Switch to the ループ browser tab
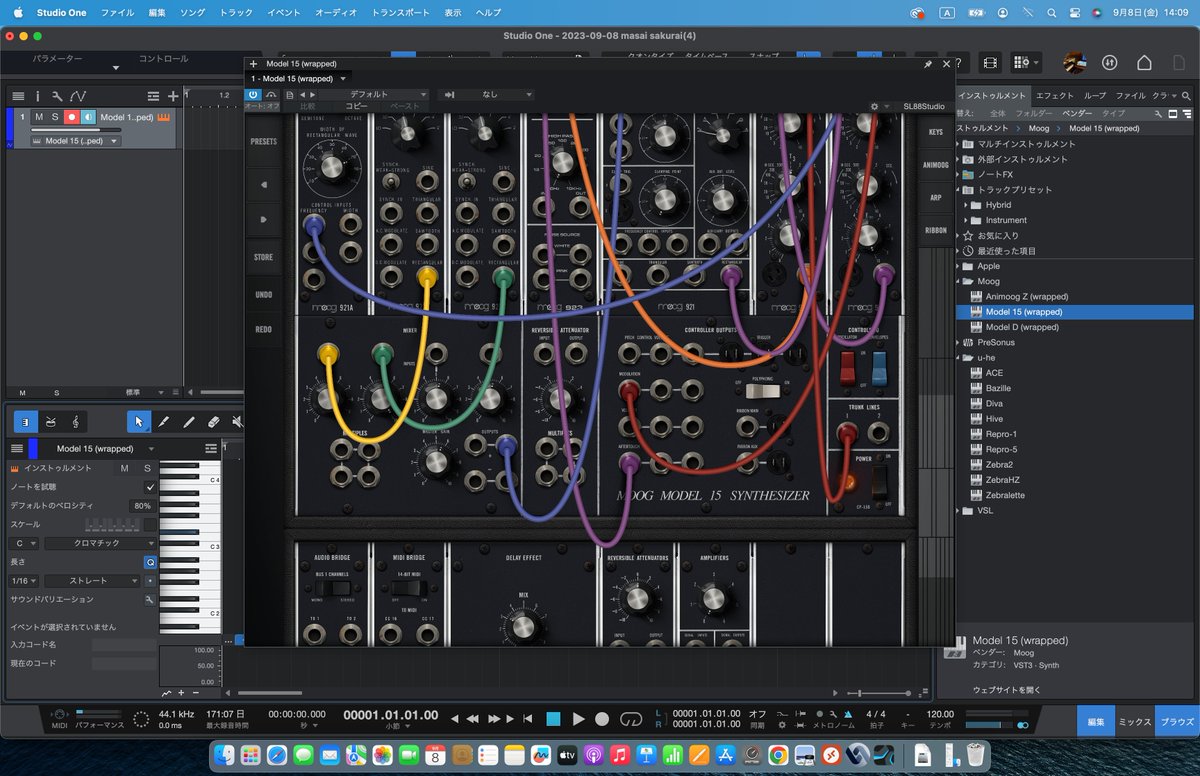This screenshot has width=1200, height=776. pos(1095,95)
